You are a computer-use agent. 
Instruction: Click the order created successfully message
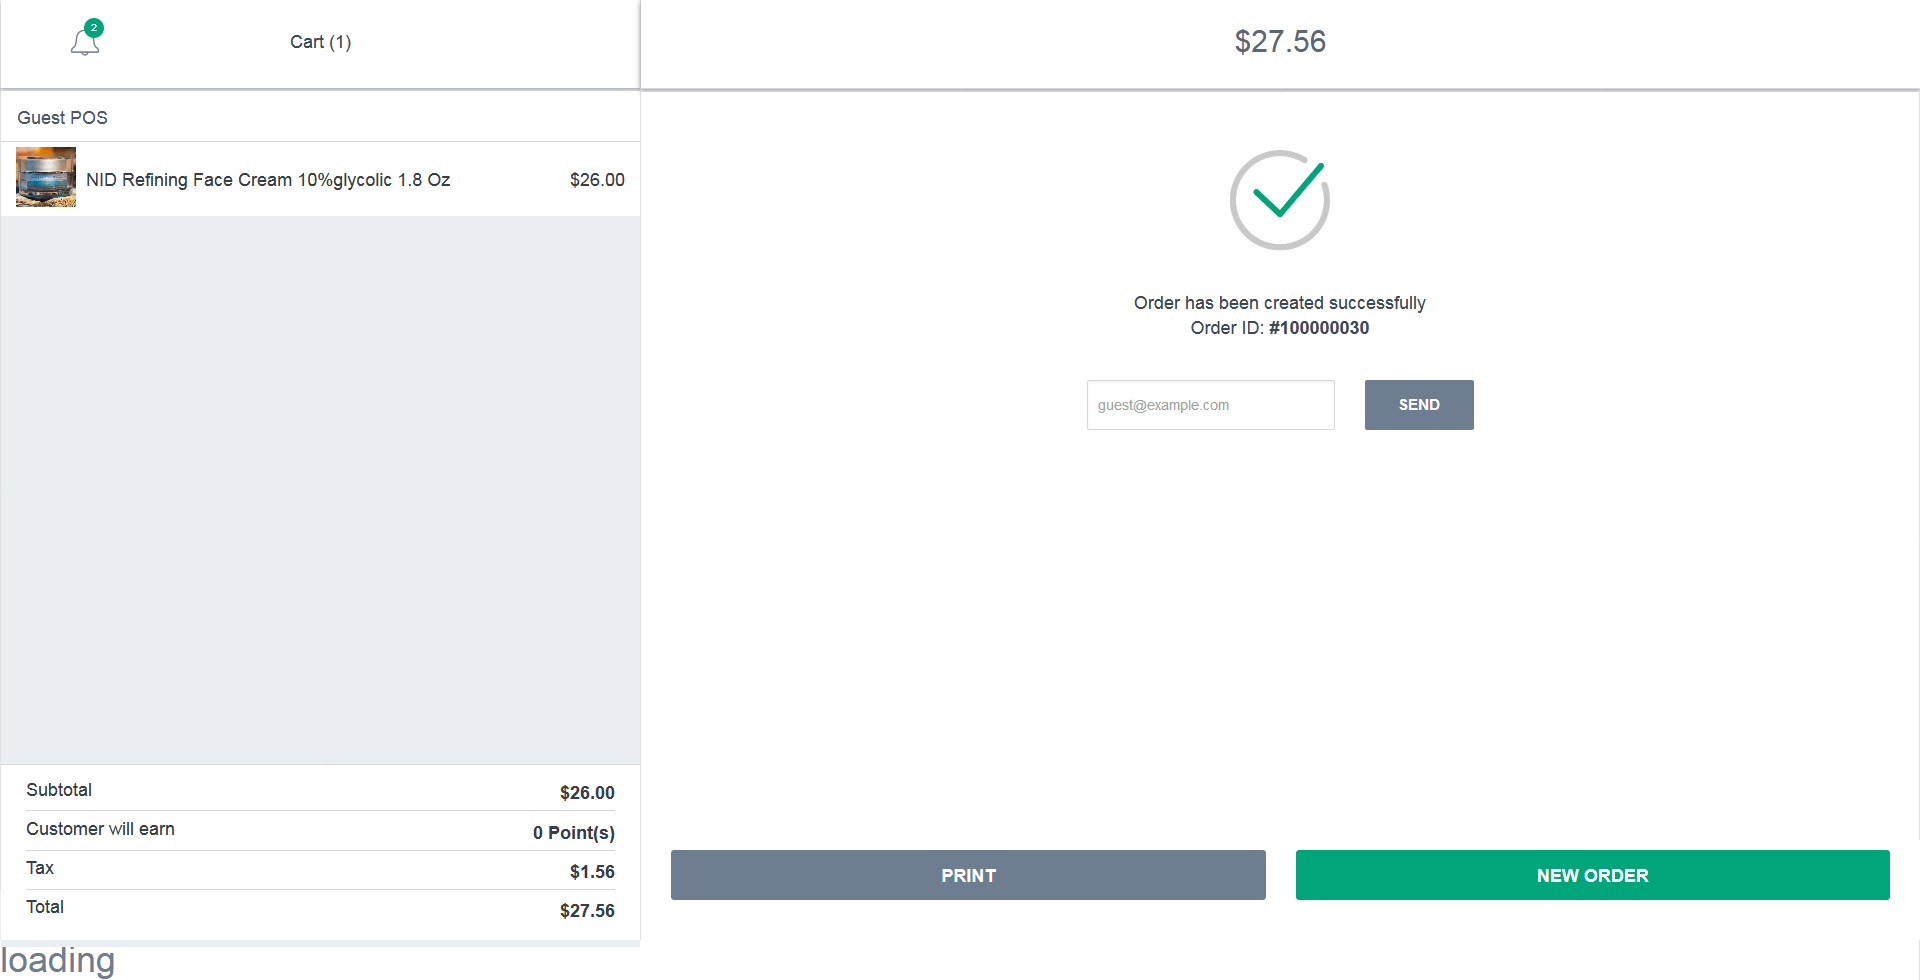pos(1280,303)
